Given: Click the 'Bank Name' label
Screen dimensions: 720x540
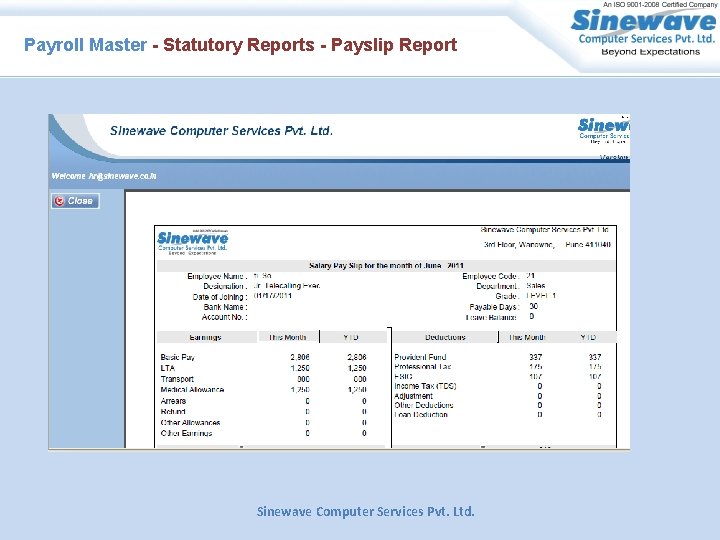Looking at the screenshot, I should (x=225, y=307).
